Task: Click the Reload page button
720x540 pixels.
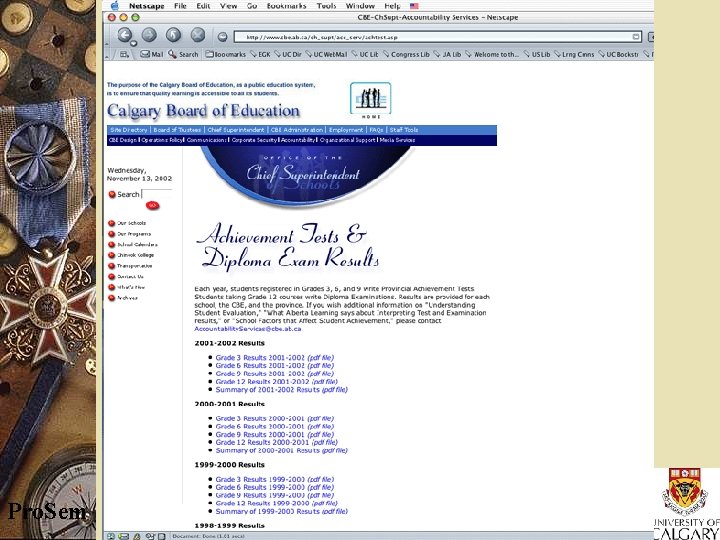Action: click(173, 35)
